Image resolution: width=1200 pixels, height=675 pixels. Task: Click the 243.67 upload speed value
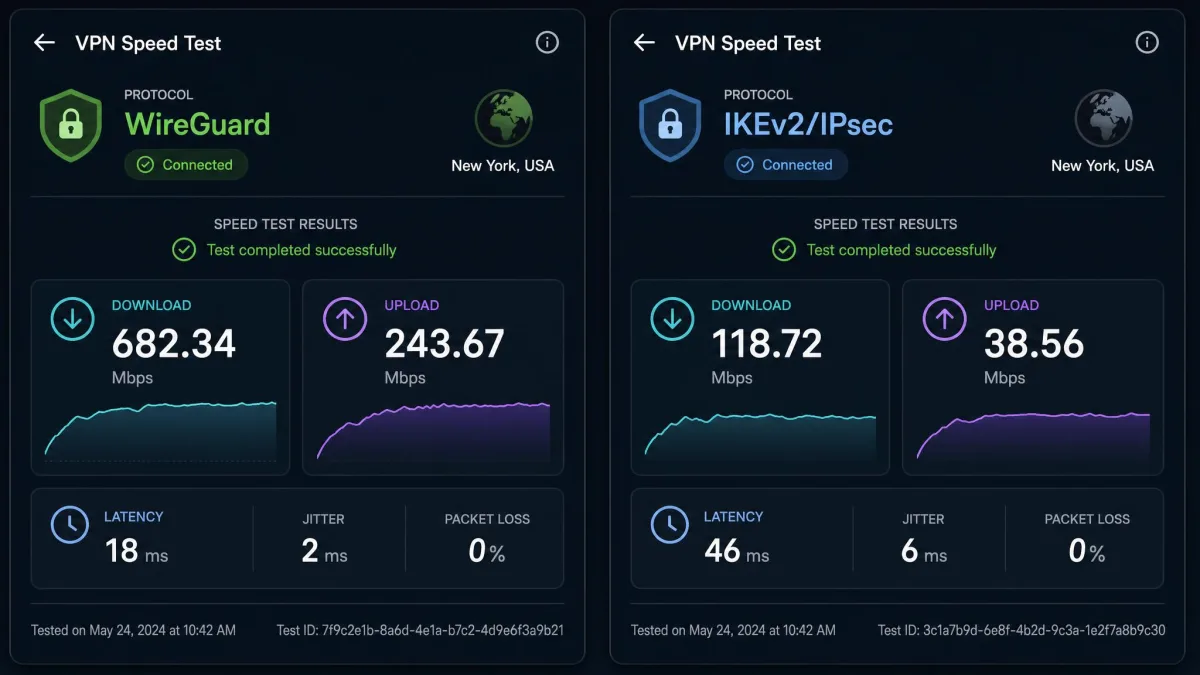(x=444, y=344)
